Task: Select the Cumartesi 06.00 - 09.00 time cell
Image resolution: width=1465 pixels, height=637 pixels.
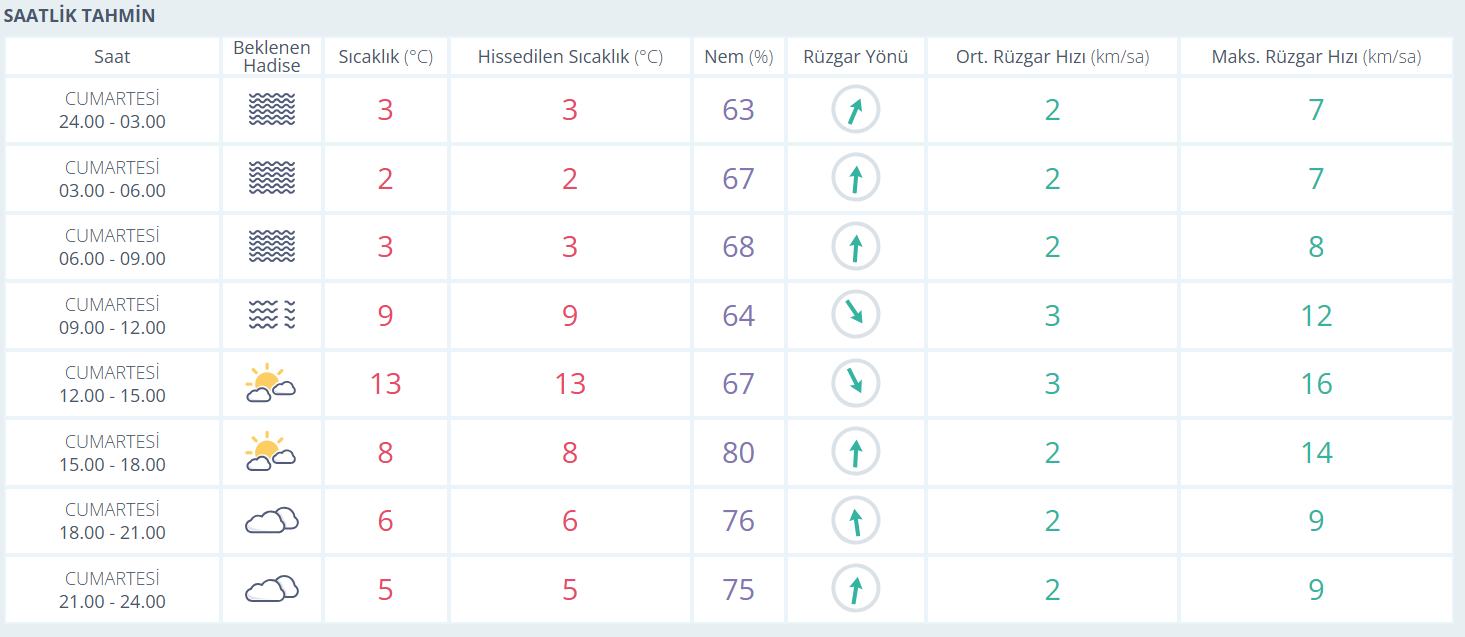Action: click(x=112, y=247)
